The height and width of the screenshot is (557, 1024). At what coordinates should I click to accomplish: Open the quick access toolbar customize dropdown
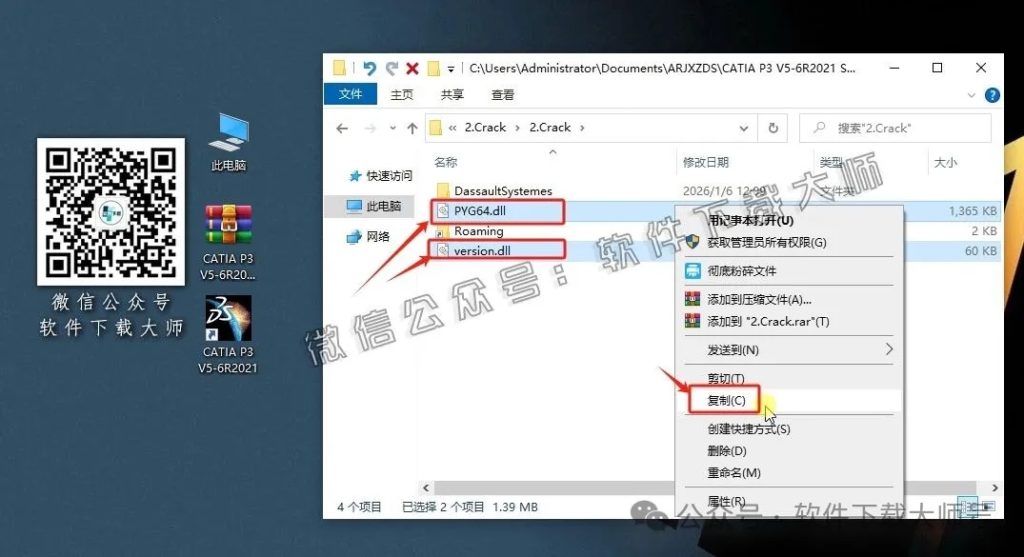point(451,69)
